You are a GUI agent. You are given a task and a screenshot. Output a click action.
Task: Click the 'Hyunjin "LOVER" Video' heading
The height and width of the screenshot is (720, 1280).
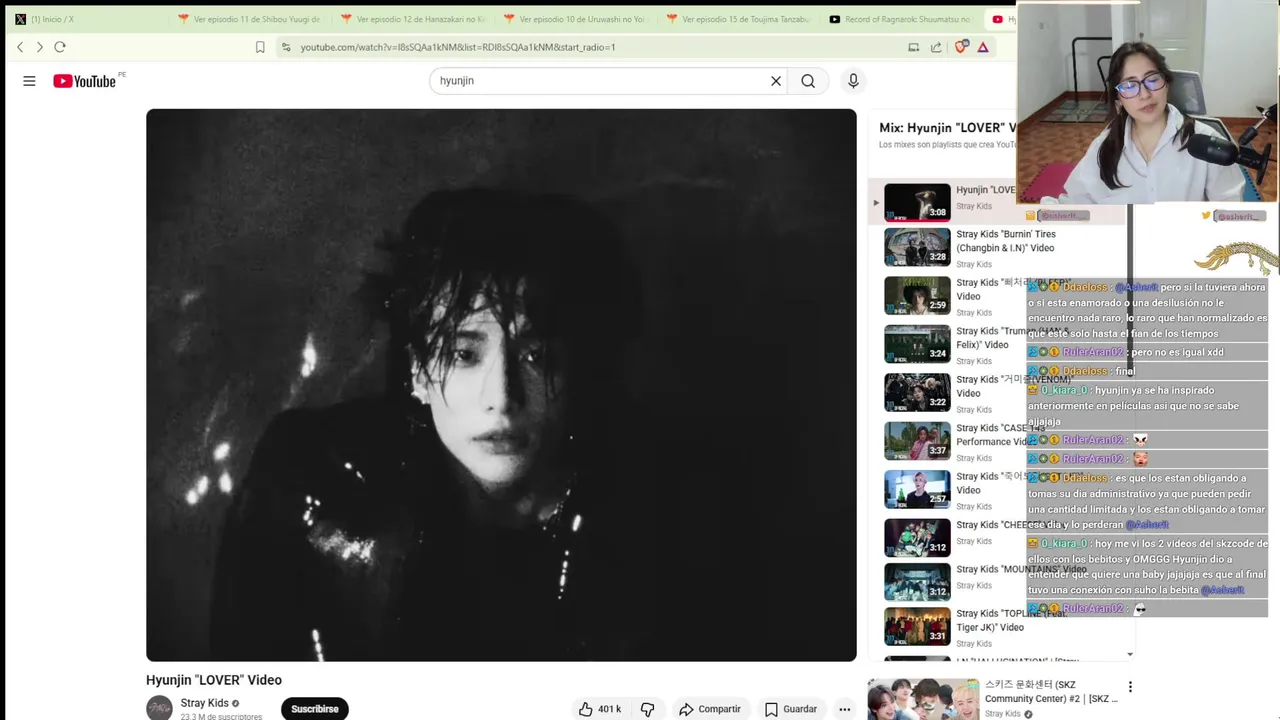tap(214, 680)
